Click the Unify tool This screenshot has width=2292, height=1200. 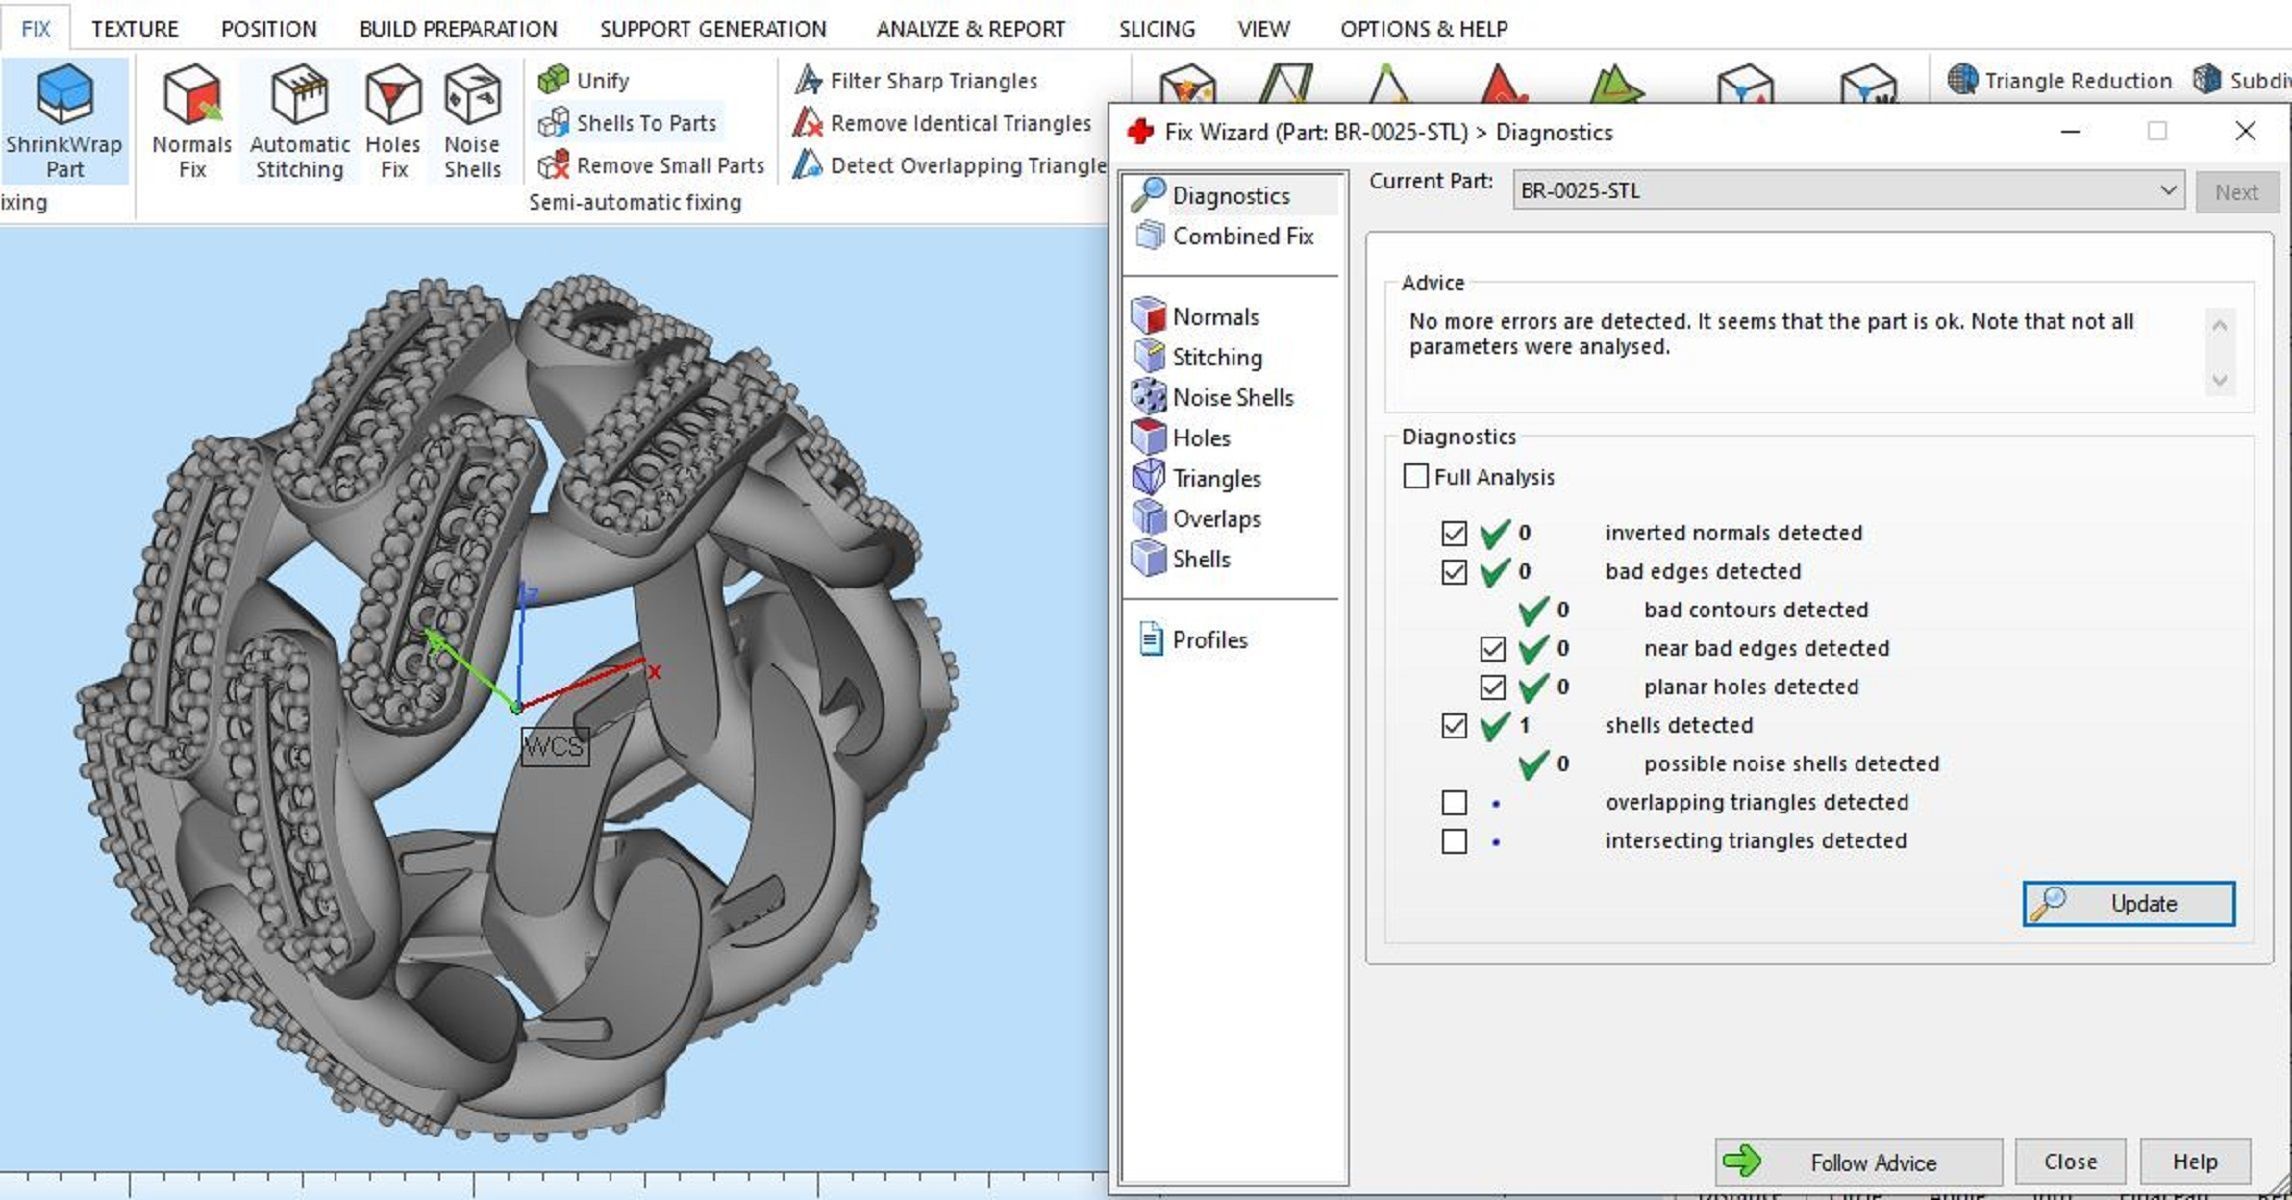[585, 80]
